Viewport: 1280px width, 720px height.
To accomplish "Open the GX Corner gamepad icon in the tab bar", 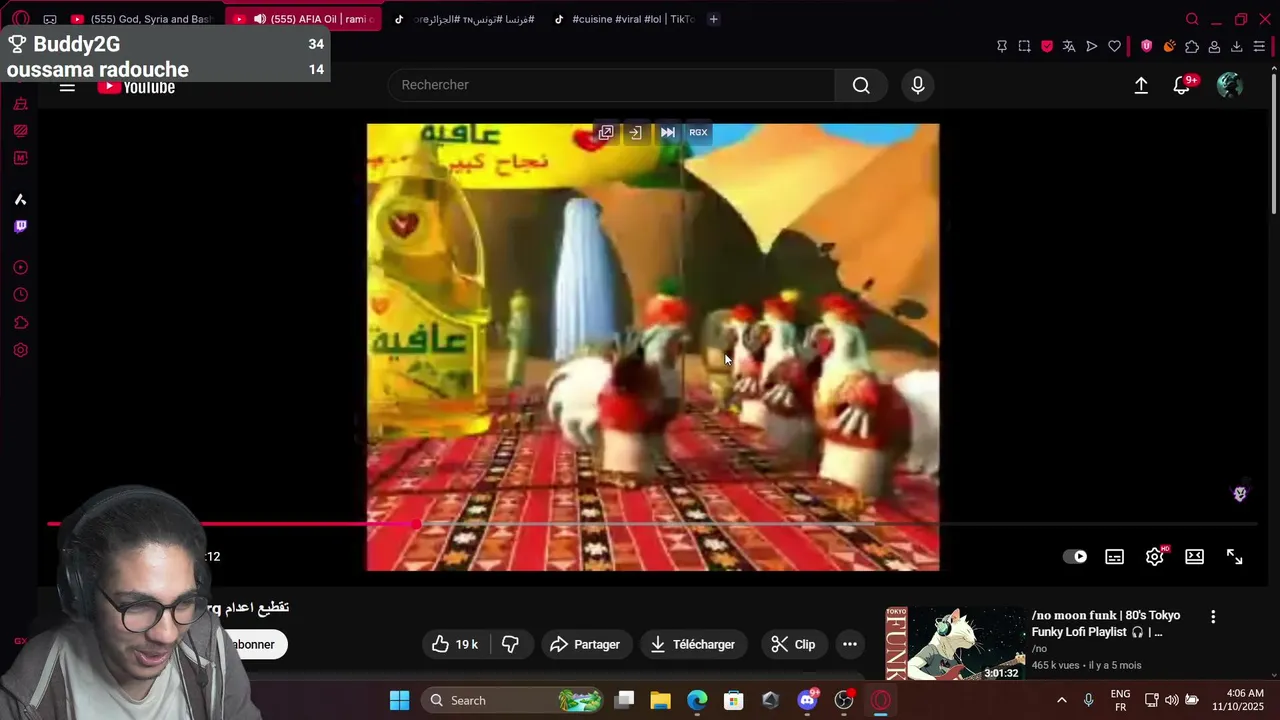I will 50,19.
